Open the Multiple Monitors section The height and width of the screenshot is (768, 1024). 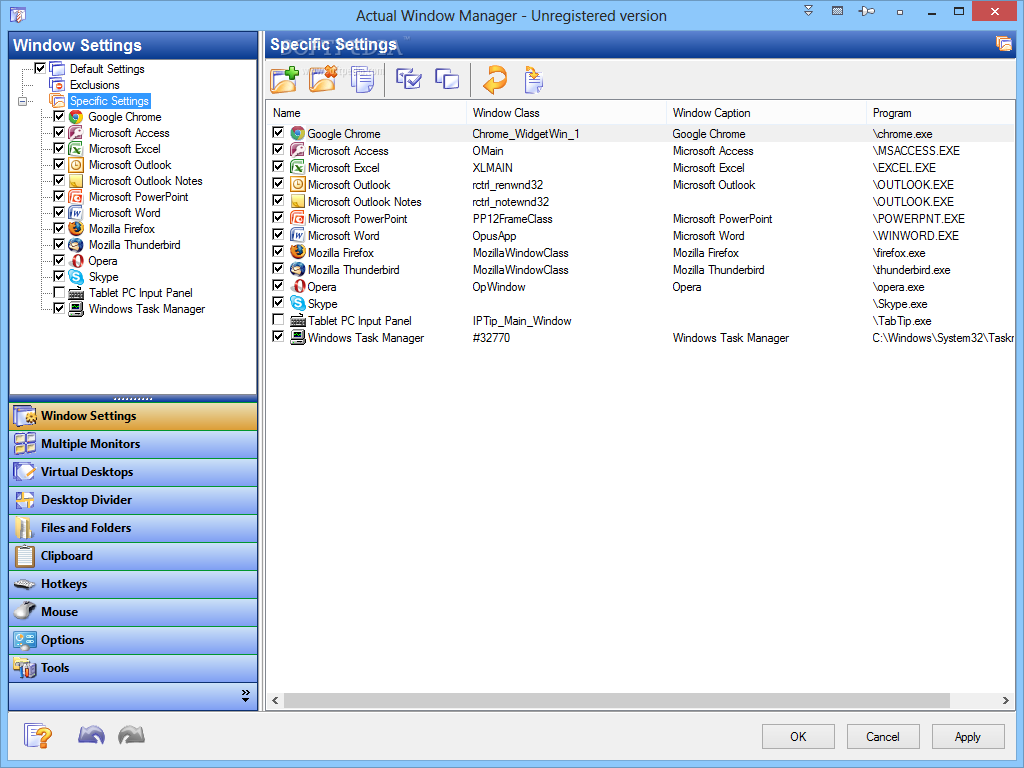tap(133, 444)
